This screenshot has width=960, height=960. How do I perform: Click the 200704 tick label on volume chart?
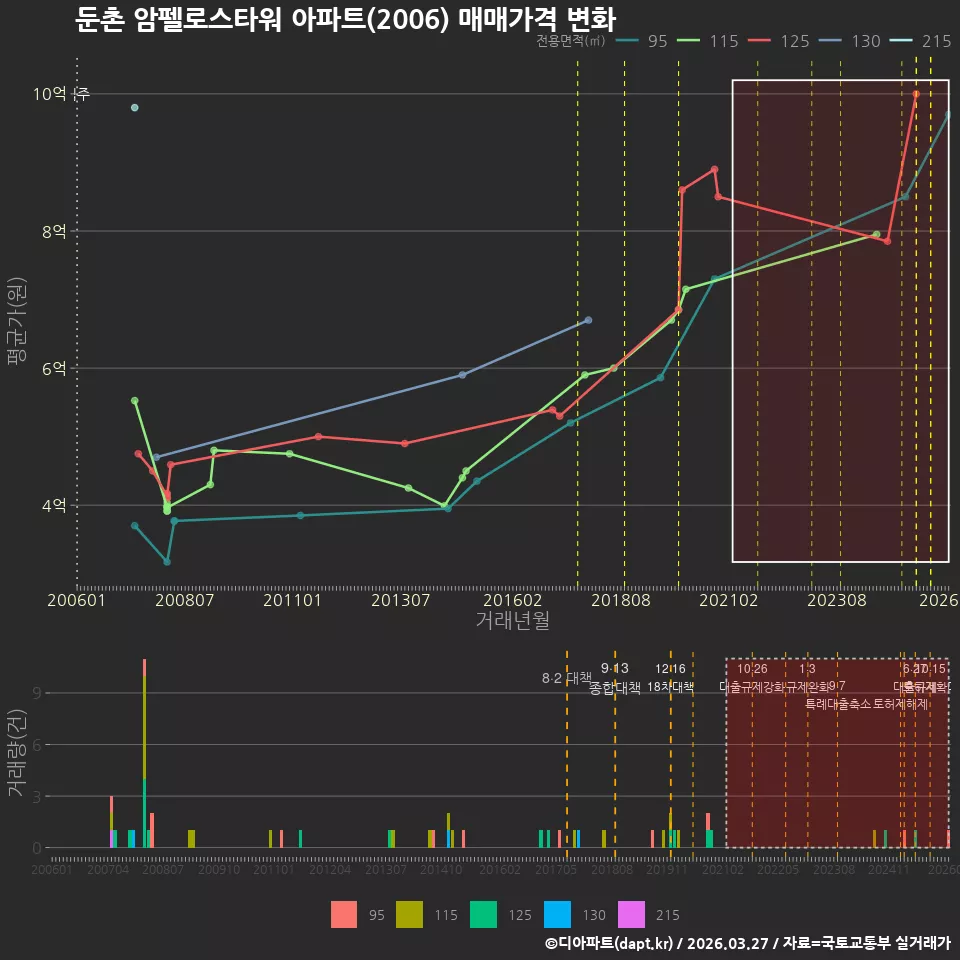(x=108, y=869)
